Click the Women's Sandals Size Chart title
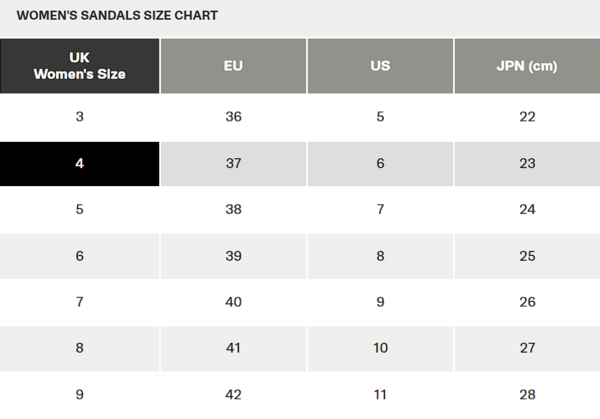 (117, 16)
